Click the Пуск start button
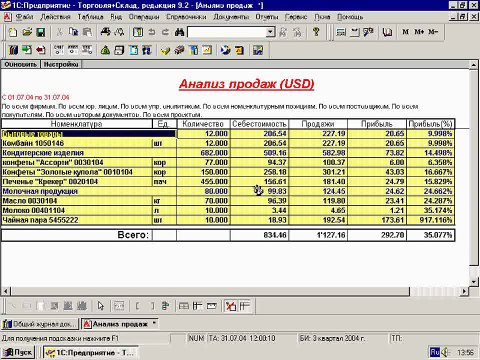 coord(18,352)
